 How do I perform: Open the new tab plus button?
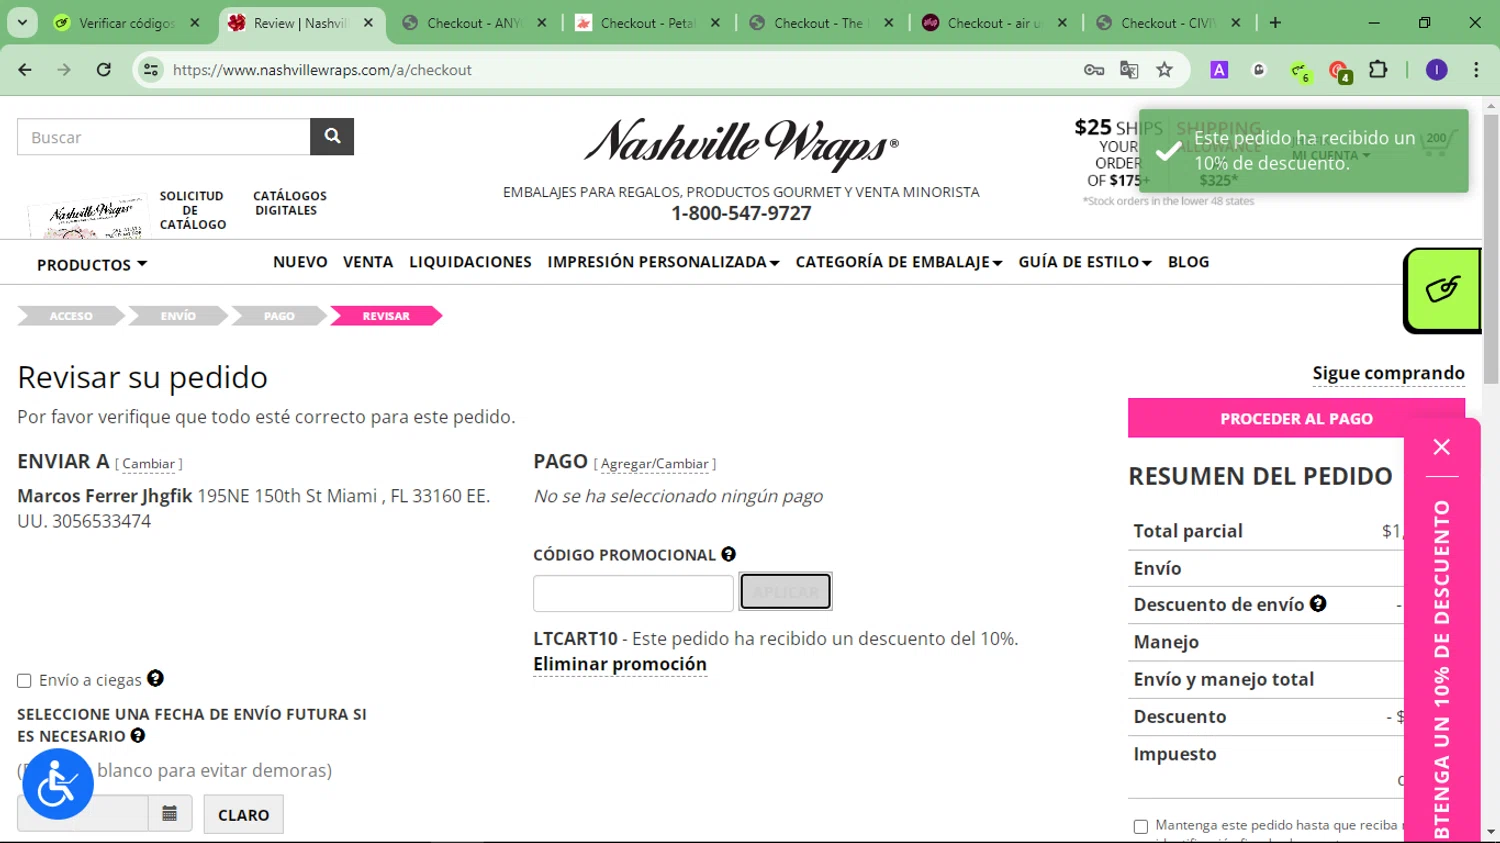coord(1275,23)
